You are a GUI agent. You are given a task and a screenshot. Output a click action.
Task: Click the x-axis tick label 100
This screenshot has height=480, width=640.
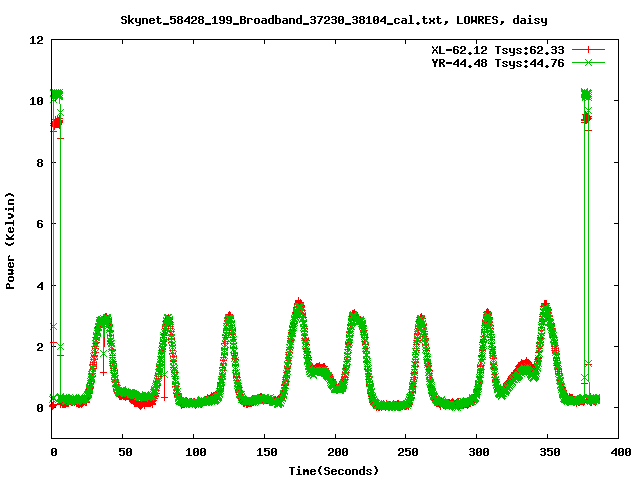click(x=196, y=452)
